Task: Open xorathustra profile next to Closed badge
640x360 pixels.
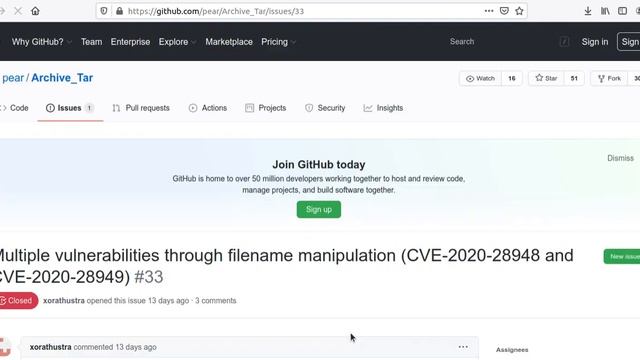Action: point(64,300)
